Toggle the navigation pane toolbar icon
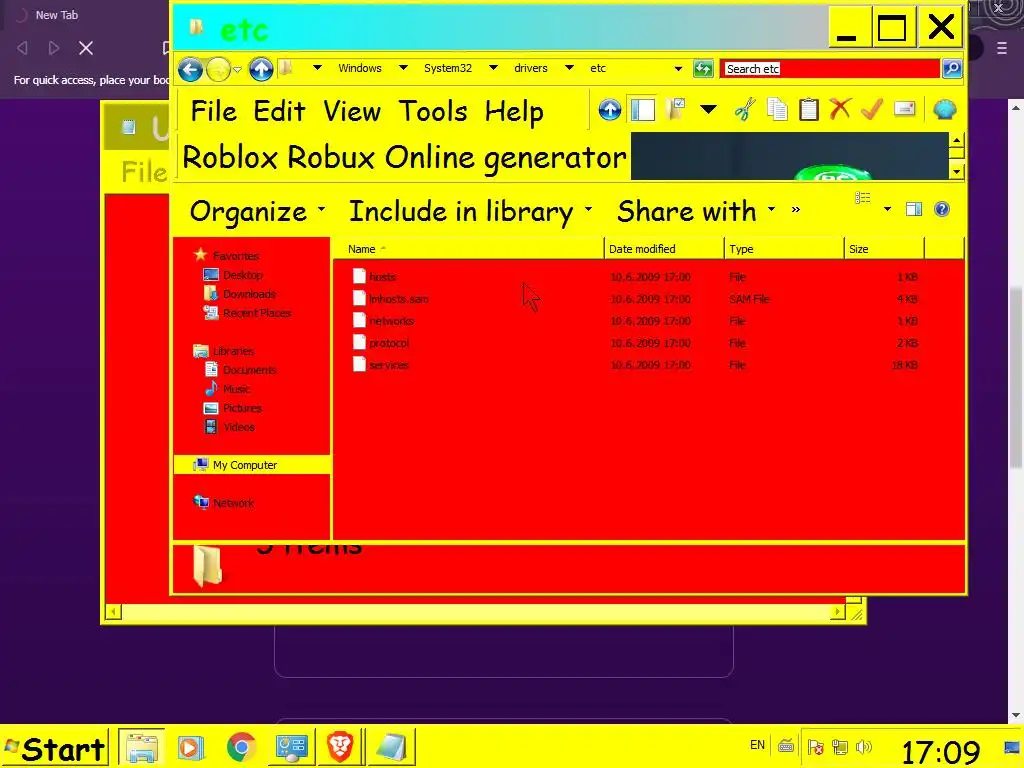The height and width of the screenshot is (768, 1024). click(x=643, y=110)
